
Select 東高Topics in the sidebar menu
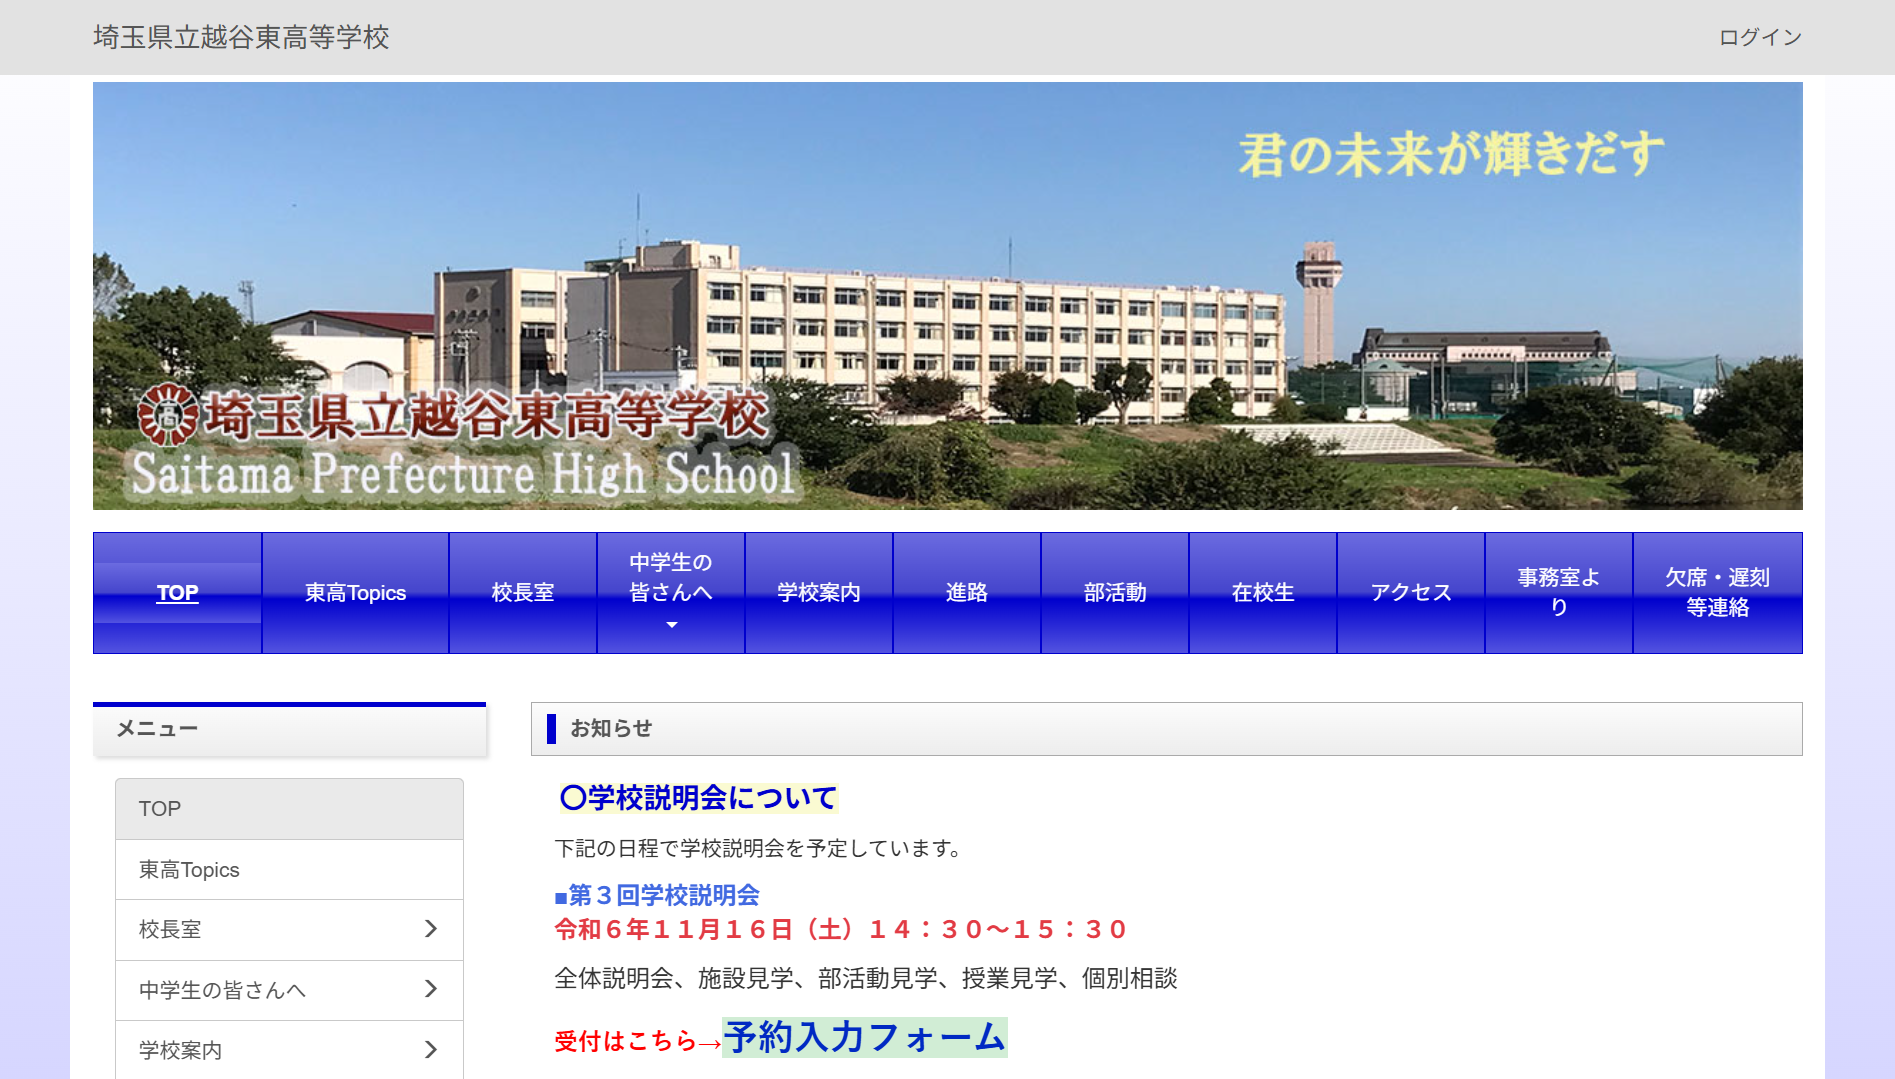(x=289, y=870)
